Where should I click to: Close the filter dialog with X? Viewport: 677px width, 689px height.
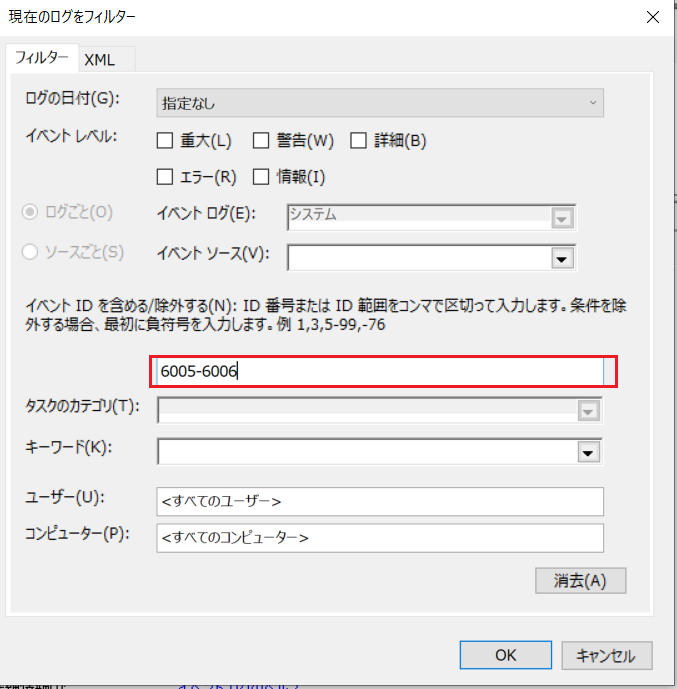click(x=653, y=17)
